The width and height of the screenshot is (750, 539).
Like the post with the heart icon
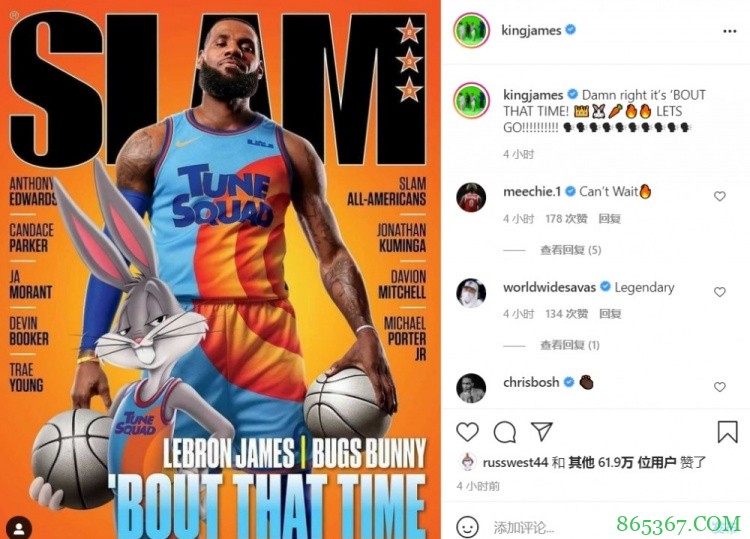467,432
